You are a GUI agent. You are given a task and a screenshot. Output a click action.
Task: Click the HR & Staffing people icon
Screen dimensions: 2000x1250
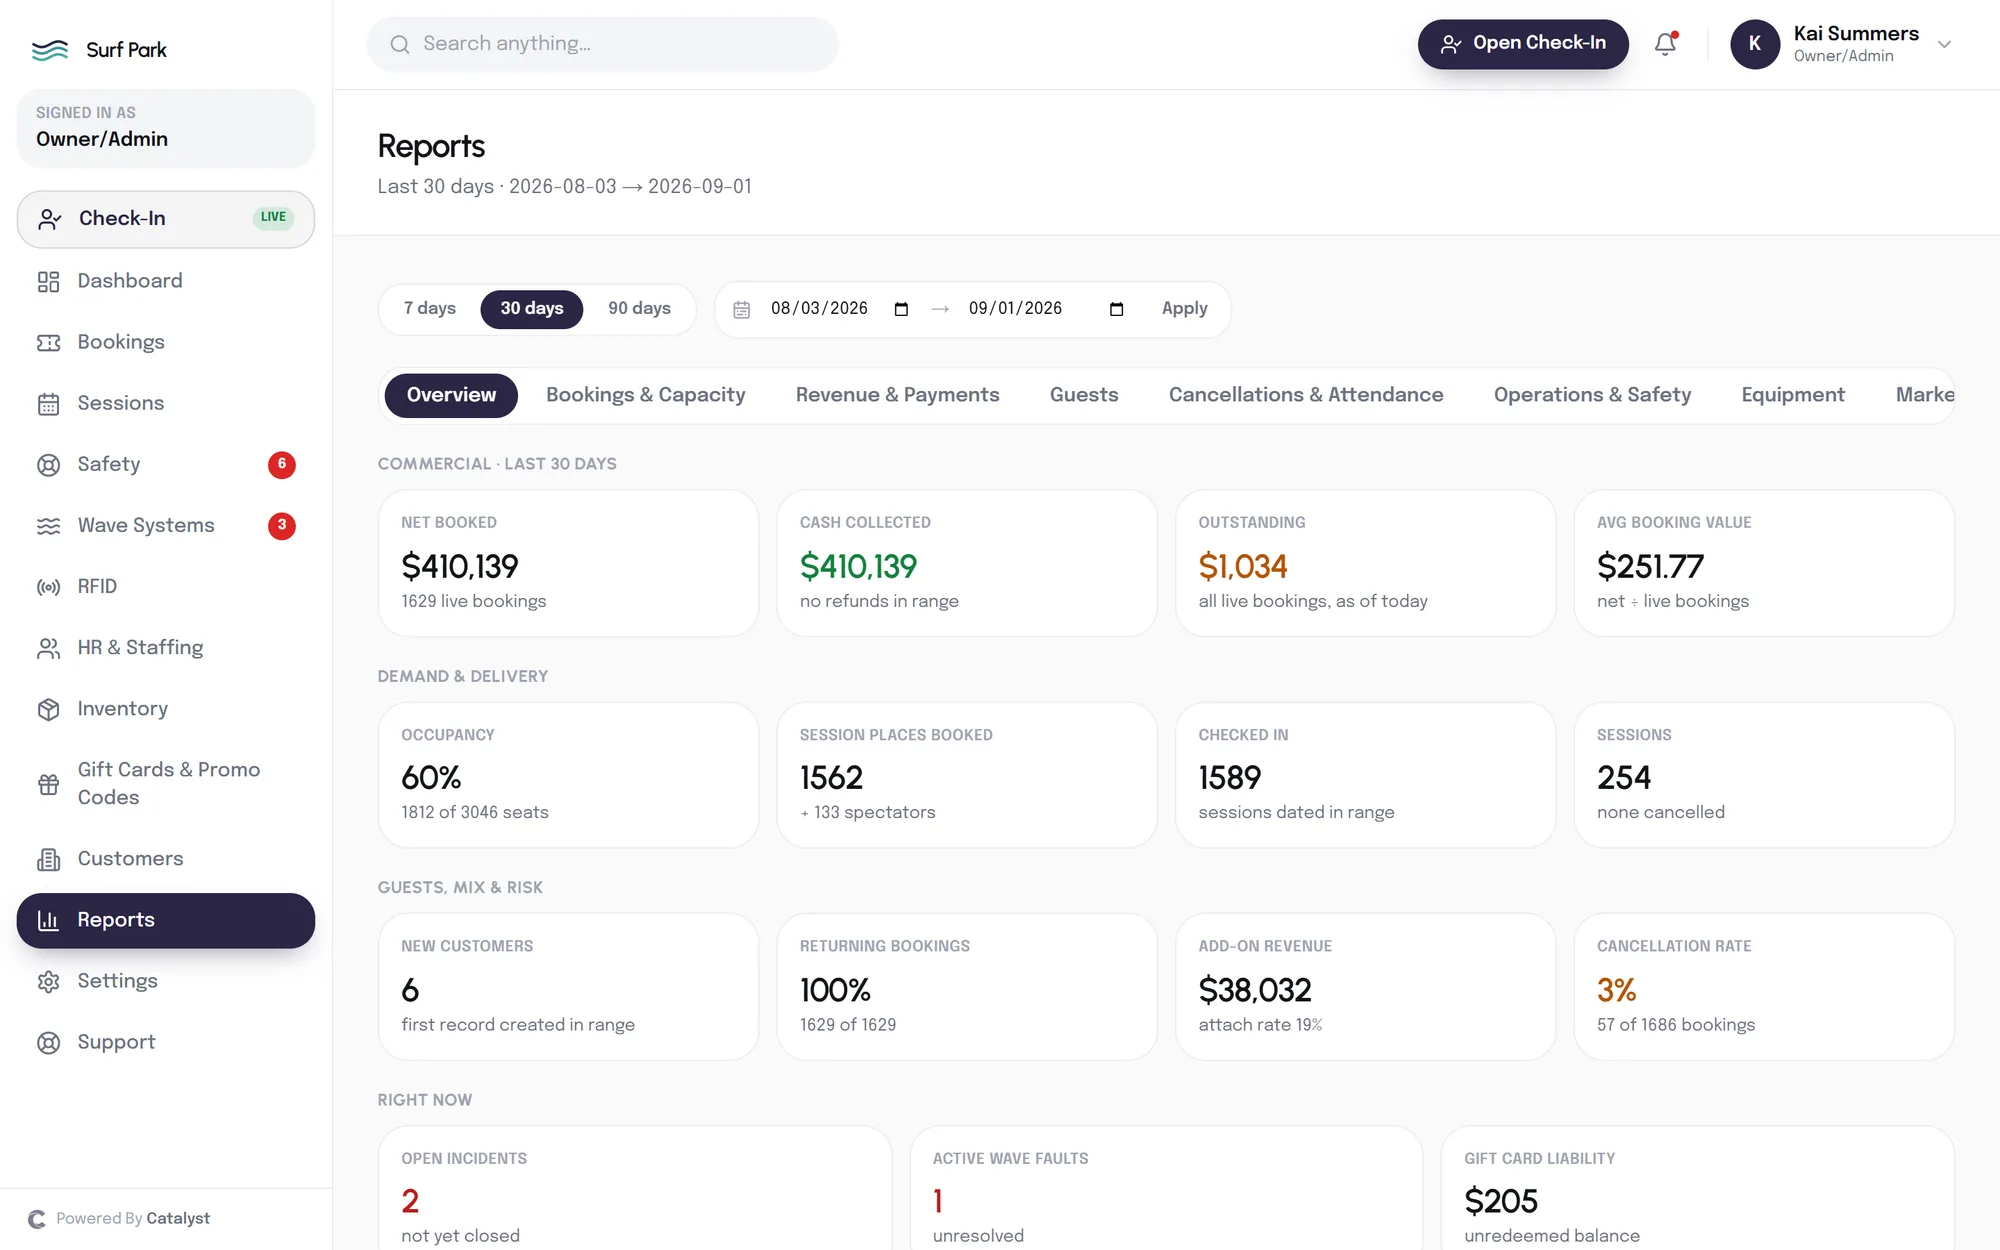(x=48, y=648)
